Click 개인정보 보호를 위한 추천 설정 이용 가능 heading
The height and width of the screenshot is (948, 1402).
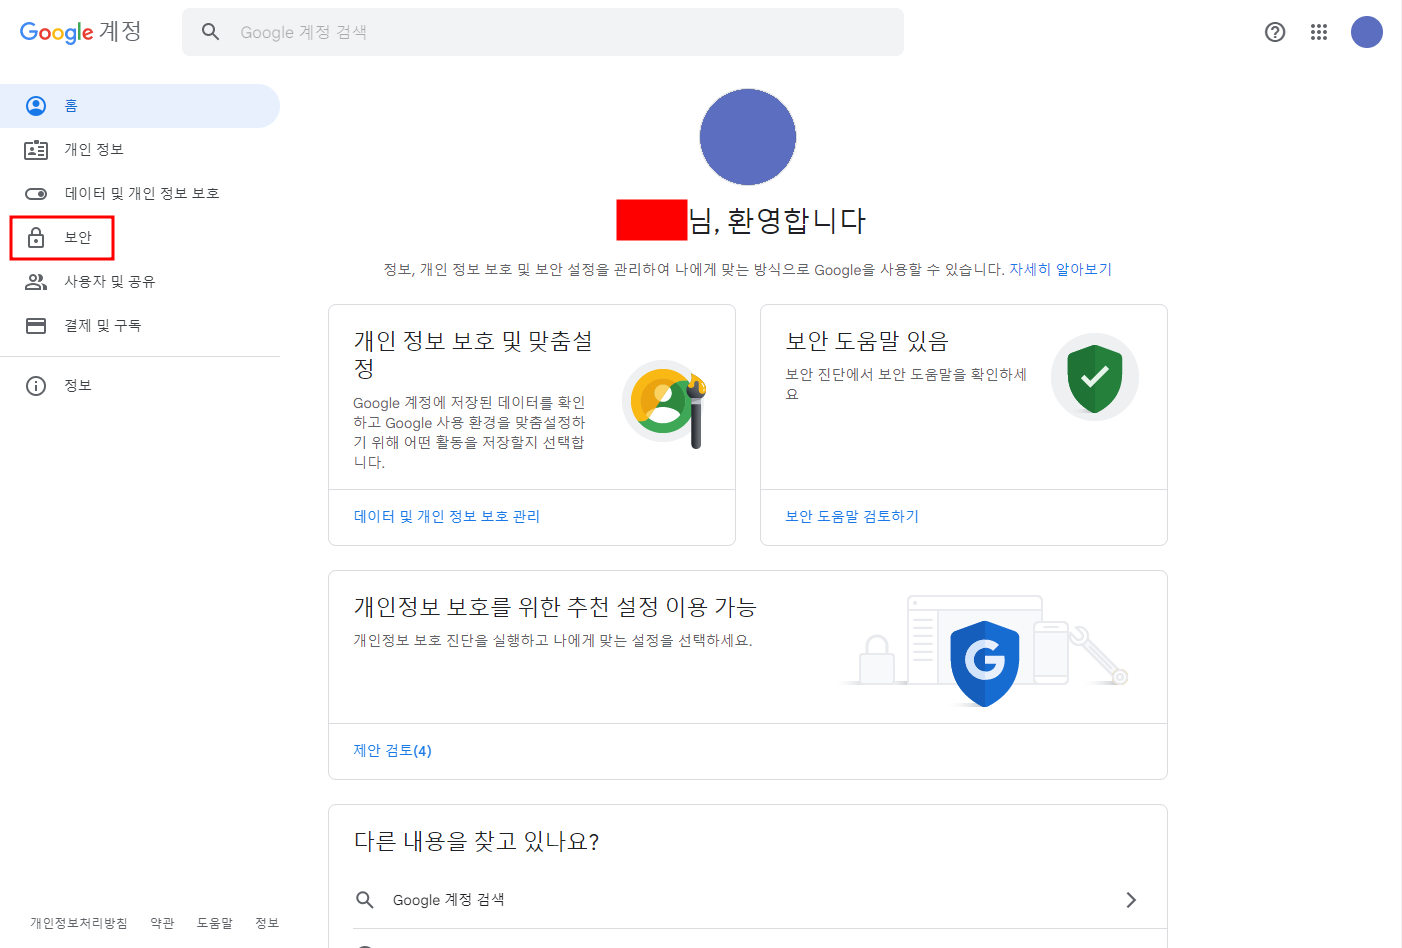coord(555,607)
